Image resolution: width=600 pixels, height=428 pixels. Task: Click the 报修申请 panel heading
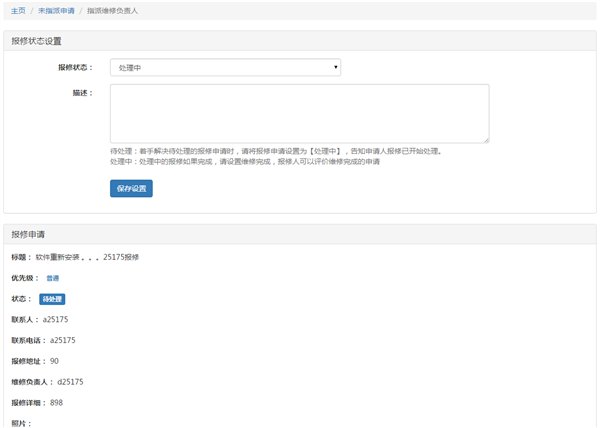pos(28,234)
